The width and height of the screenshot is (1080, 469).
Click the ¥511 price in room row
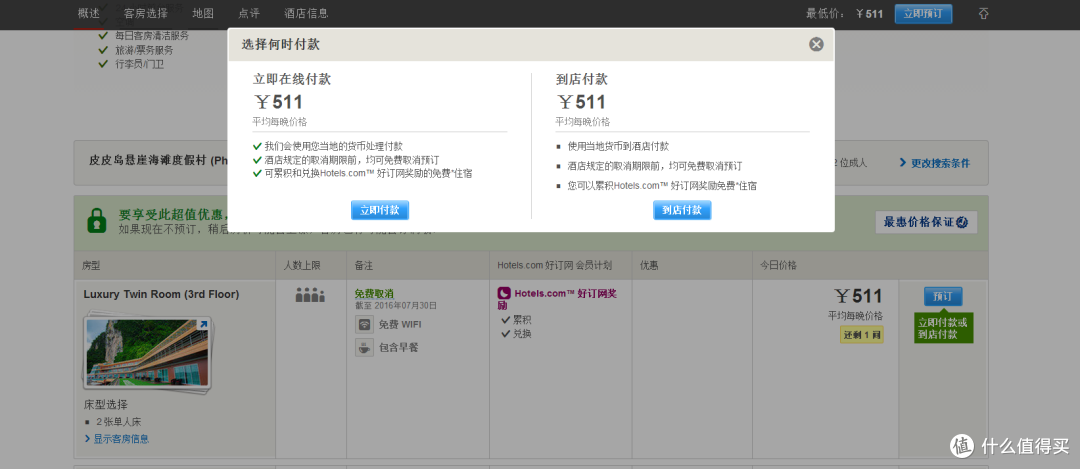pos(858,296)
